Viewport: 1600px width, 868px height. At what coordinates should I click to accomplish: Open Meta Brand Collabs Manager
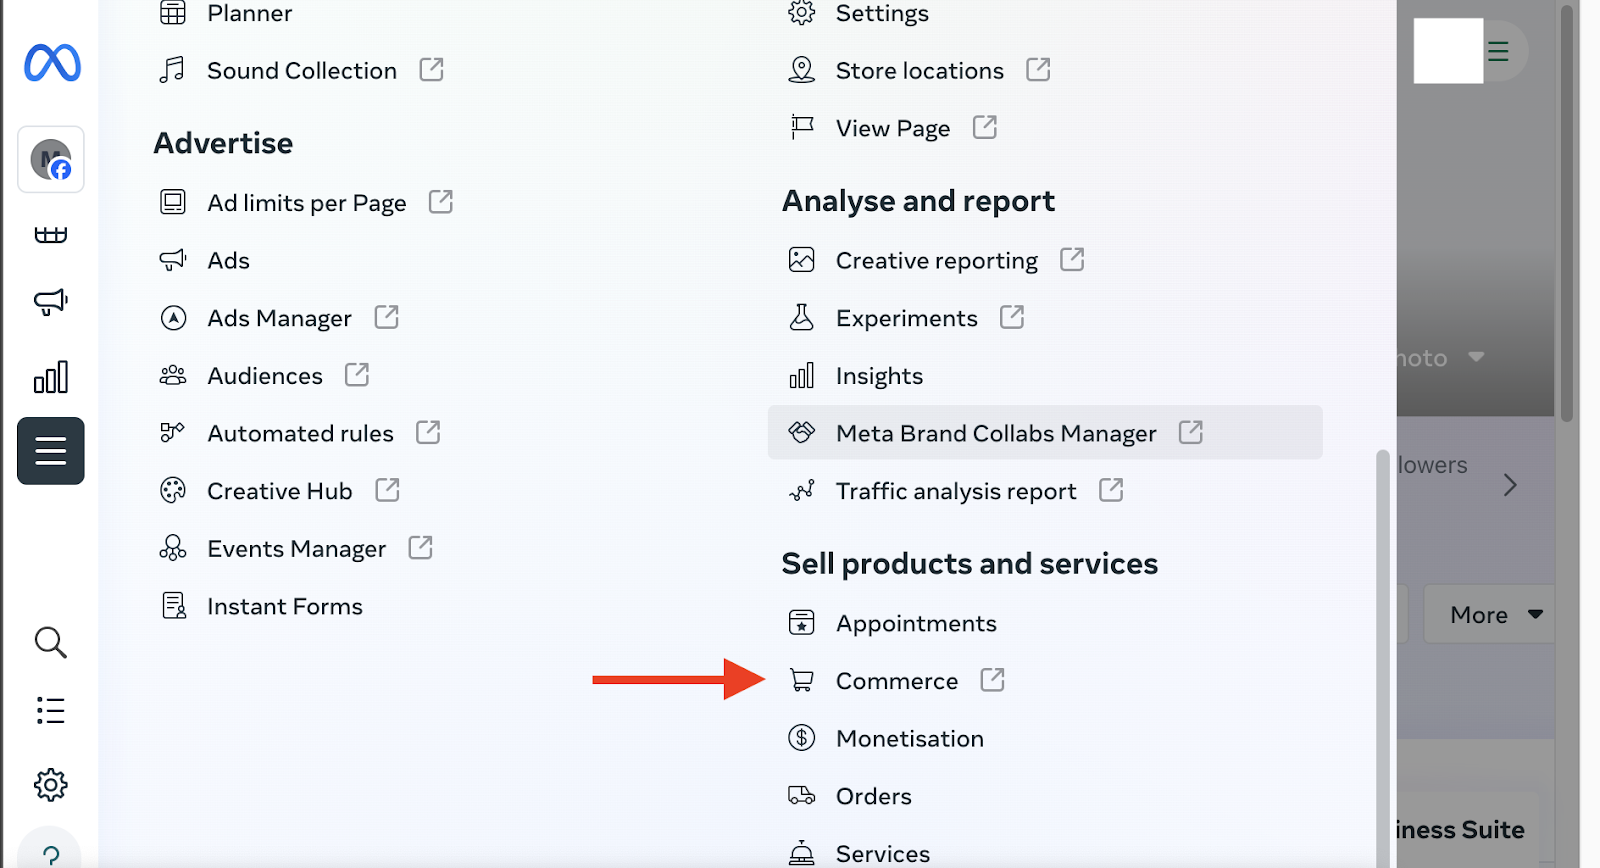(1045, 432)
